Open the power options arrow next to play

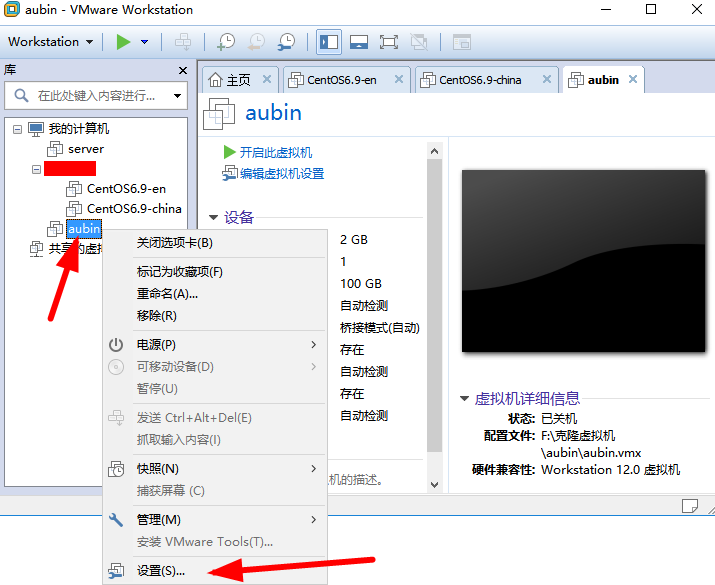[x=145, y=42]
